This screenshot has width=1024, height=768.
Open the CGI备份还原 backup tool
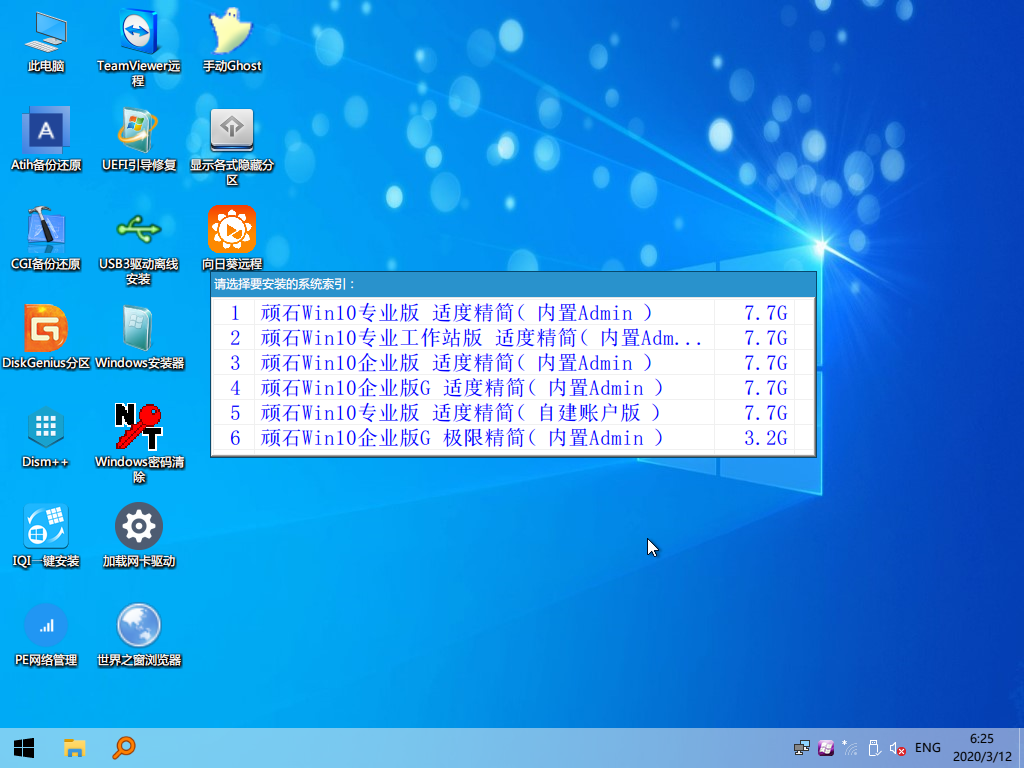[46, 230]
